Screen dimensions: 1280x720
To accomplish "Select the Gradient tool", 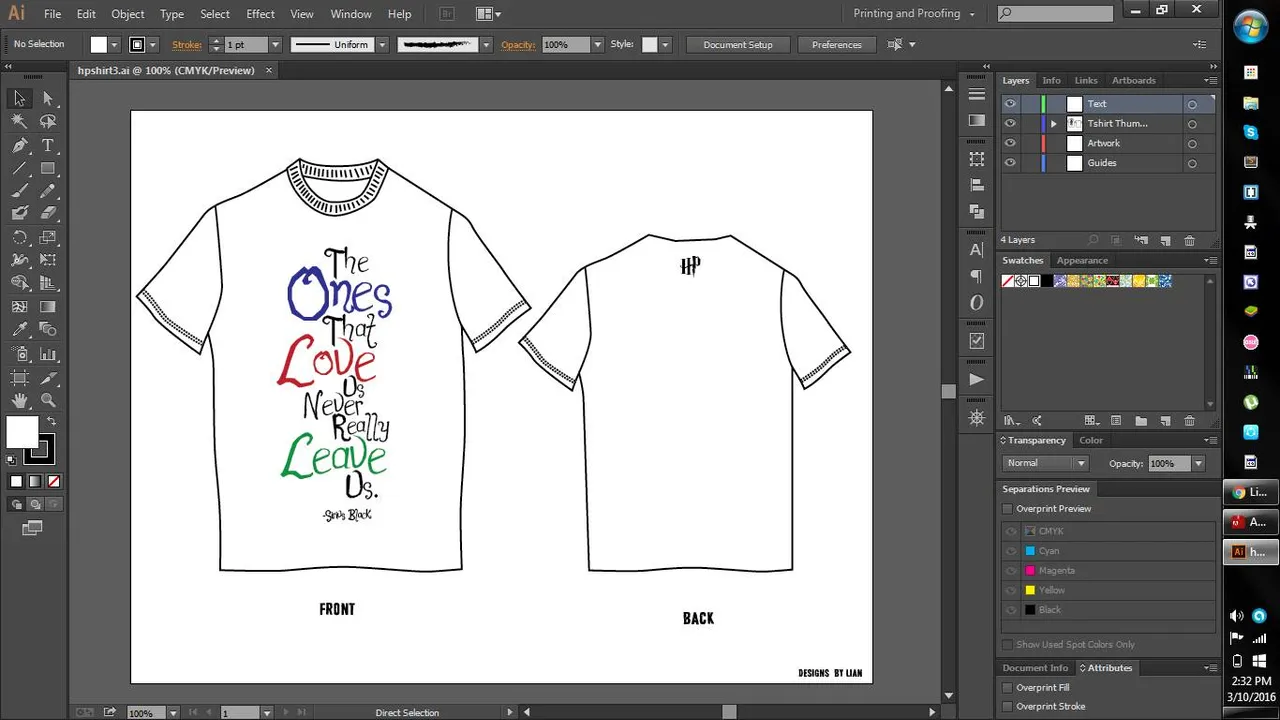I will tap(47, 306).
